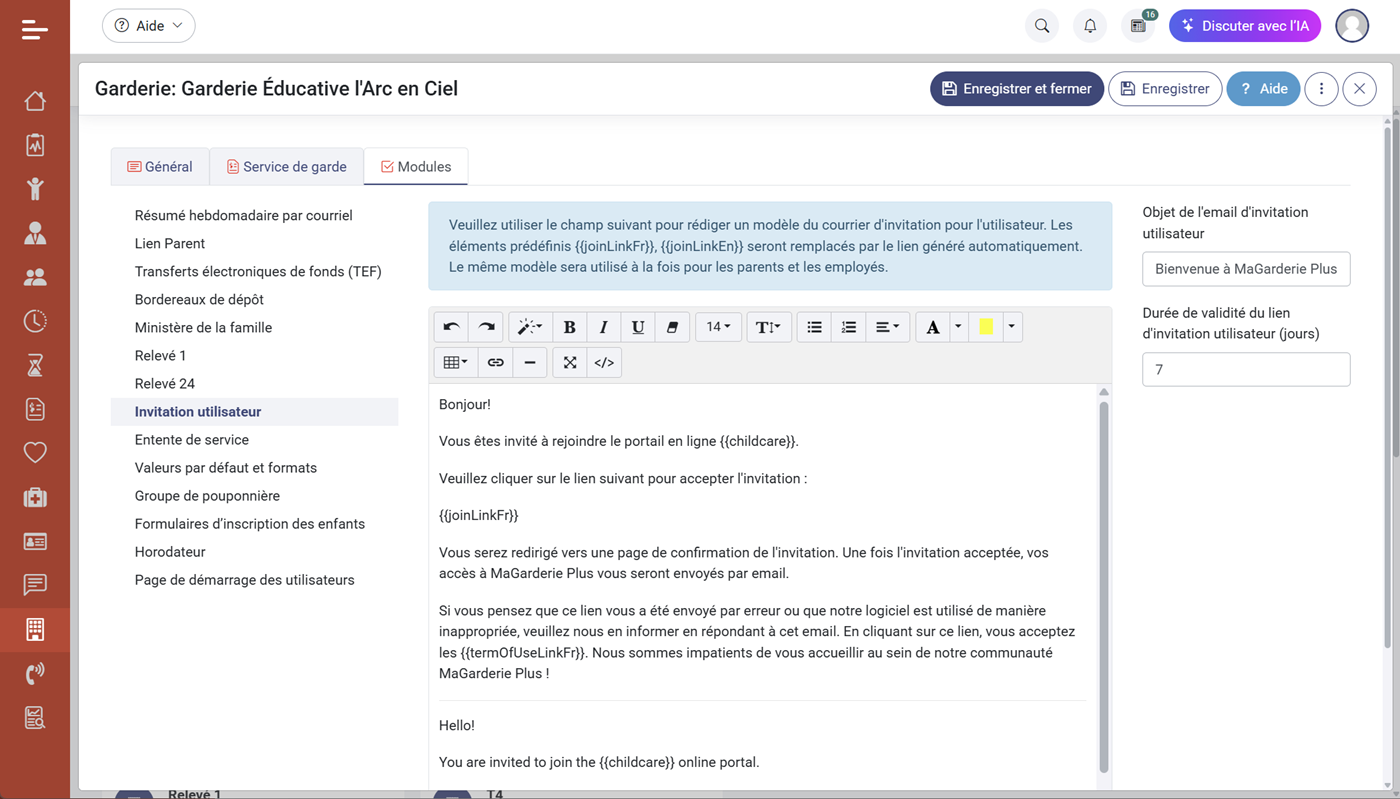Screen dimensions: 1400x799
Task: Insert a hyperlink in the editor
Action: [x=496, y=362]
